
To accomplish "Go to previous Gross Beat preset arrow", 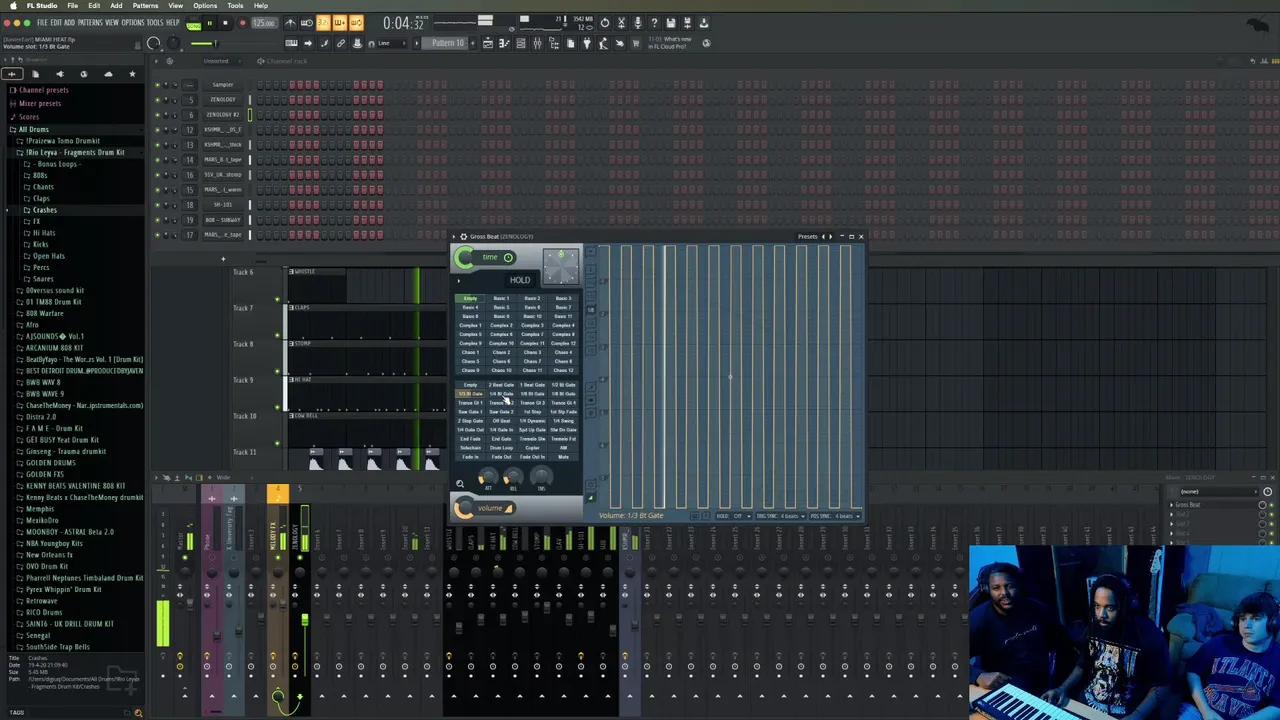I will point(823,236).
